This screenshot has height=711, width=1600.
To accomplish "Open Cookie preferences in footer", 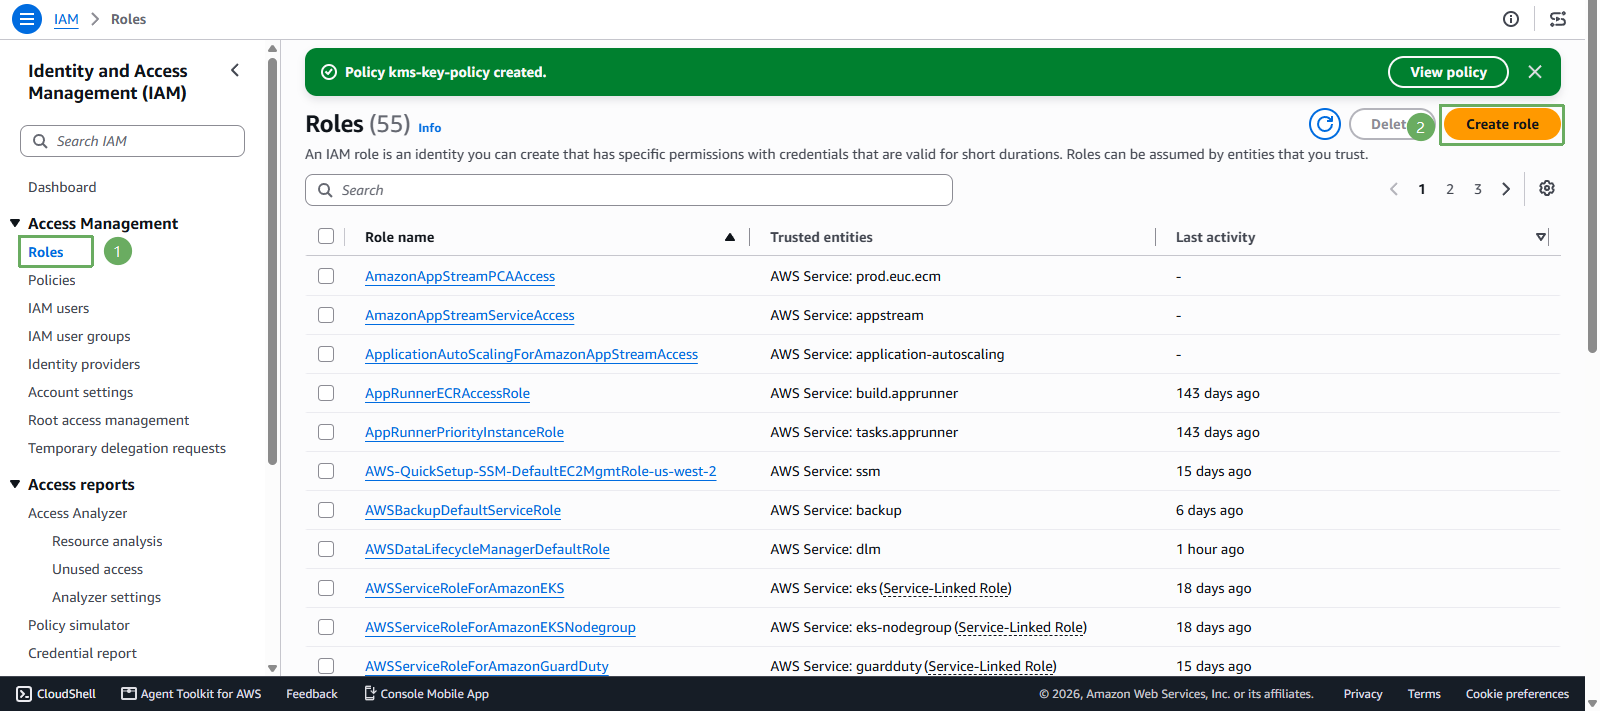I will click(1517, 694).
